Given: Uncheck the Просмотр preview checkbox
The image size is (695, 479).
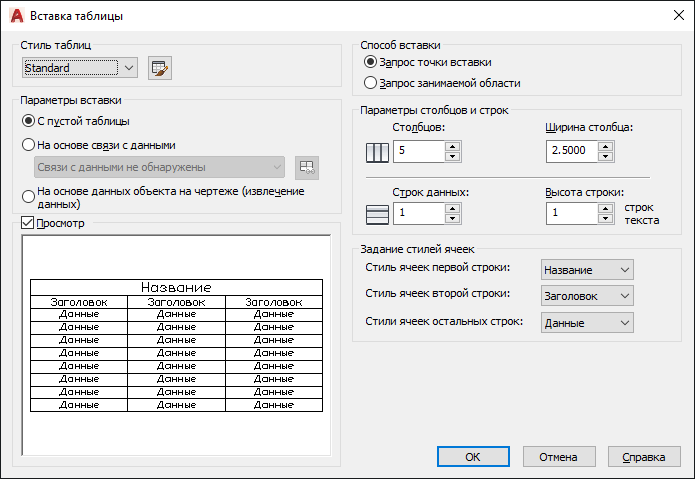Looking at the screenshot, I should [27, 223].
